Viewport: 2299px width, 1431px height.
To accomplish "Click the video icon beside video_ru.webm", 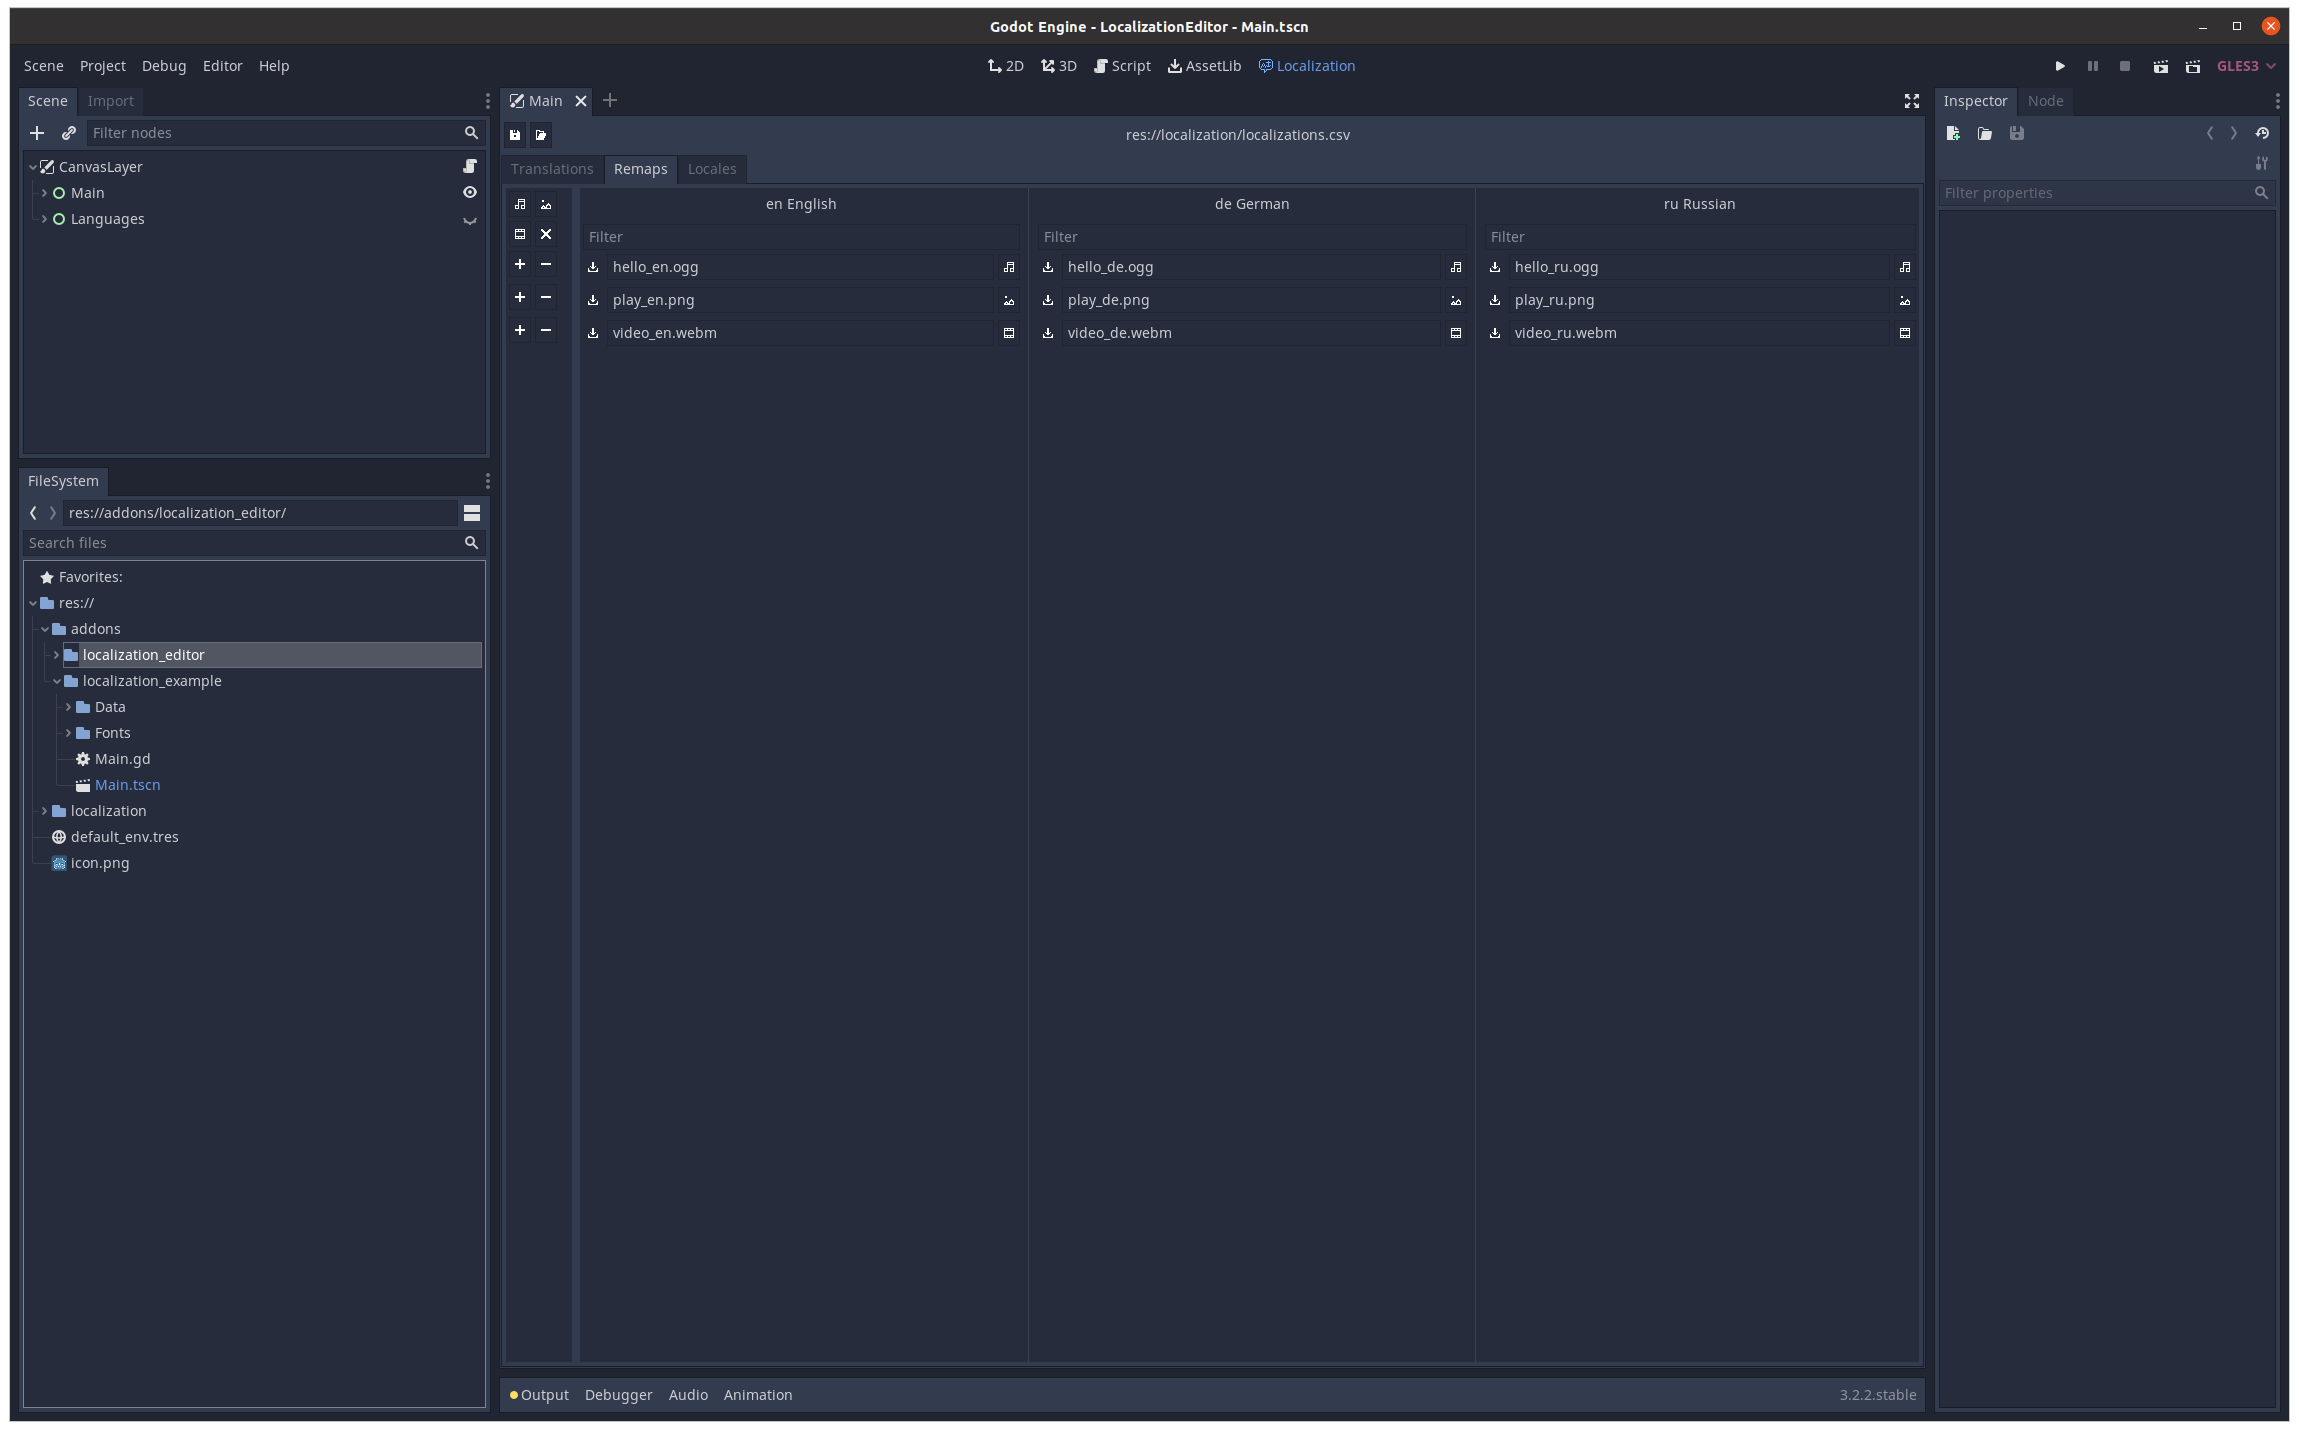I will [1905, 333].
